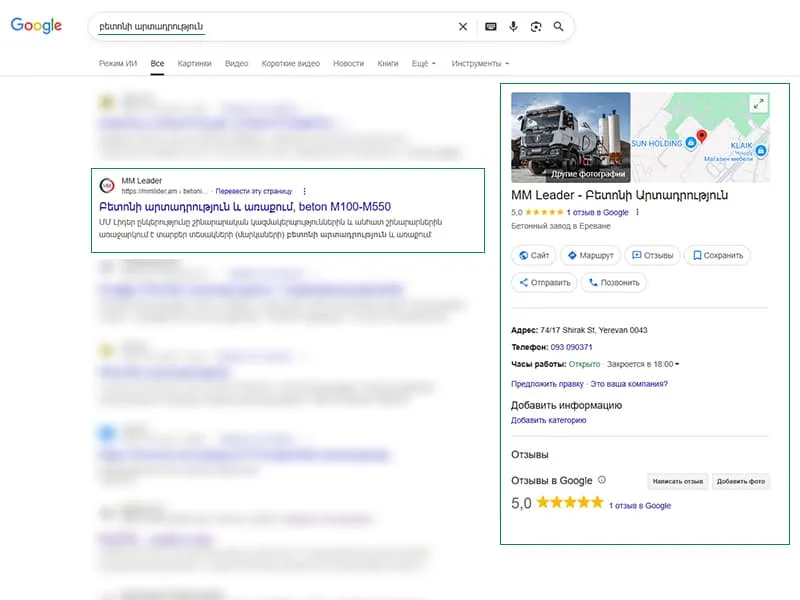Run search with the magnifier icon
Screen dimensions: 800x600
[x=559, y=27]
